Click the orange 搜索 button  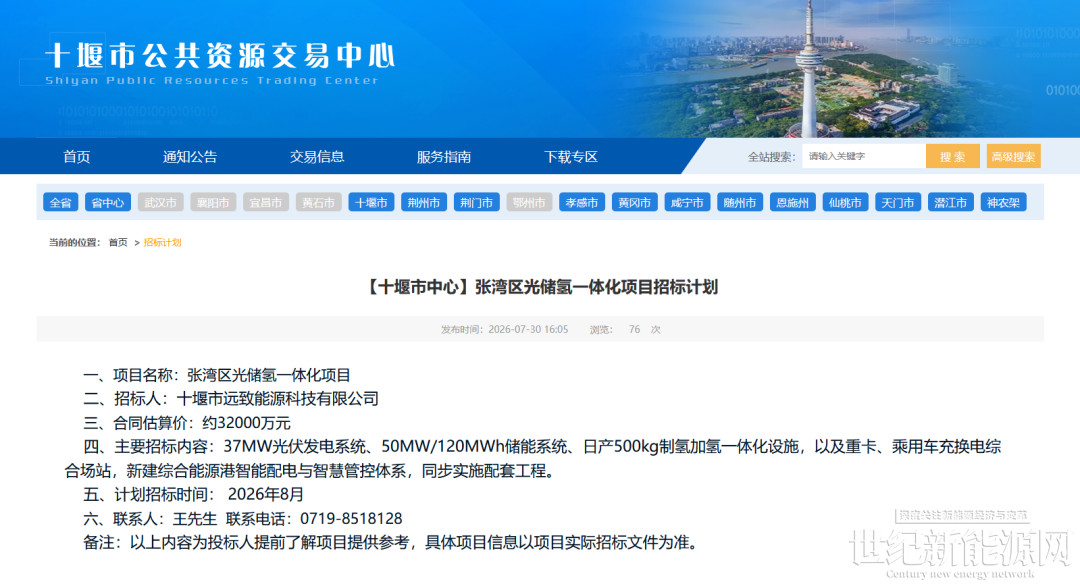(953, 156)
